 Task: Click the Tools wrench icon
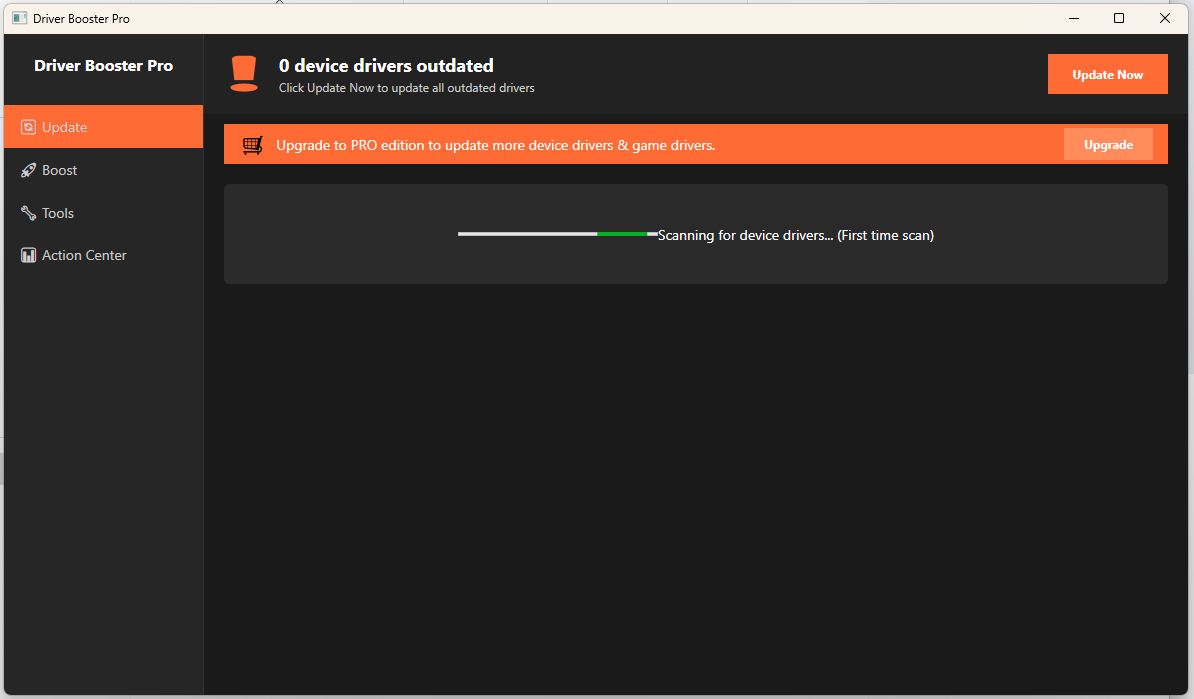28,212
